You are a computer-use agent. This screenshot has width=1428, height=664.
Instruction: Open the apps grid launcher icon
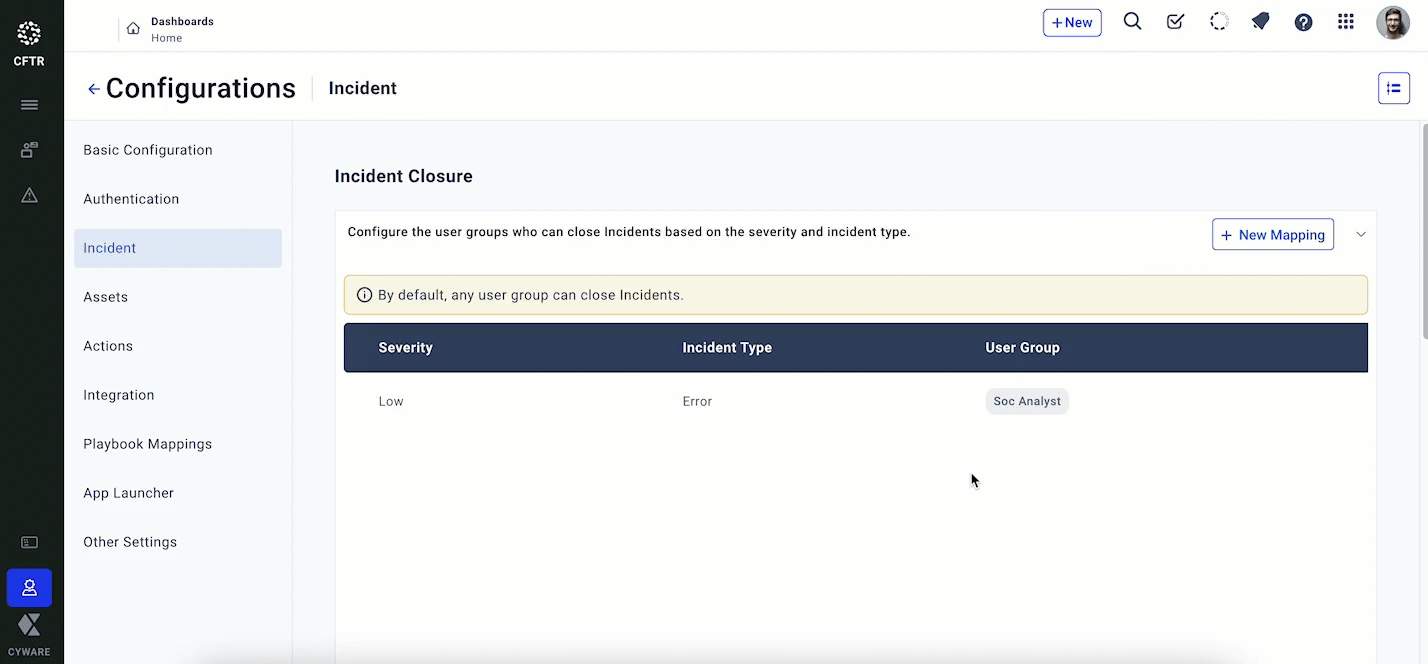(1346, 22)
